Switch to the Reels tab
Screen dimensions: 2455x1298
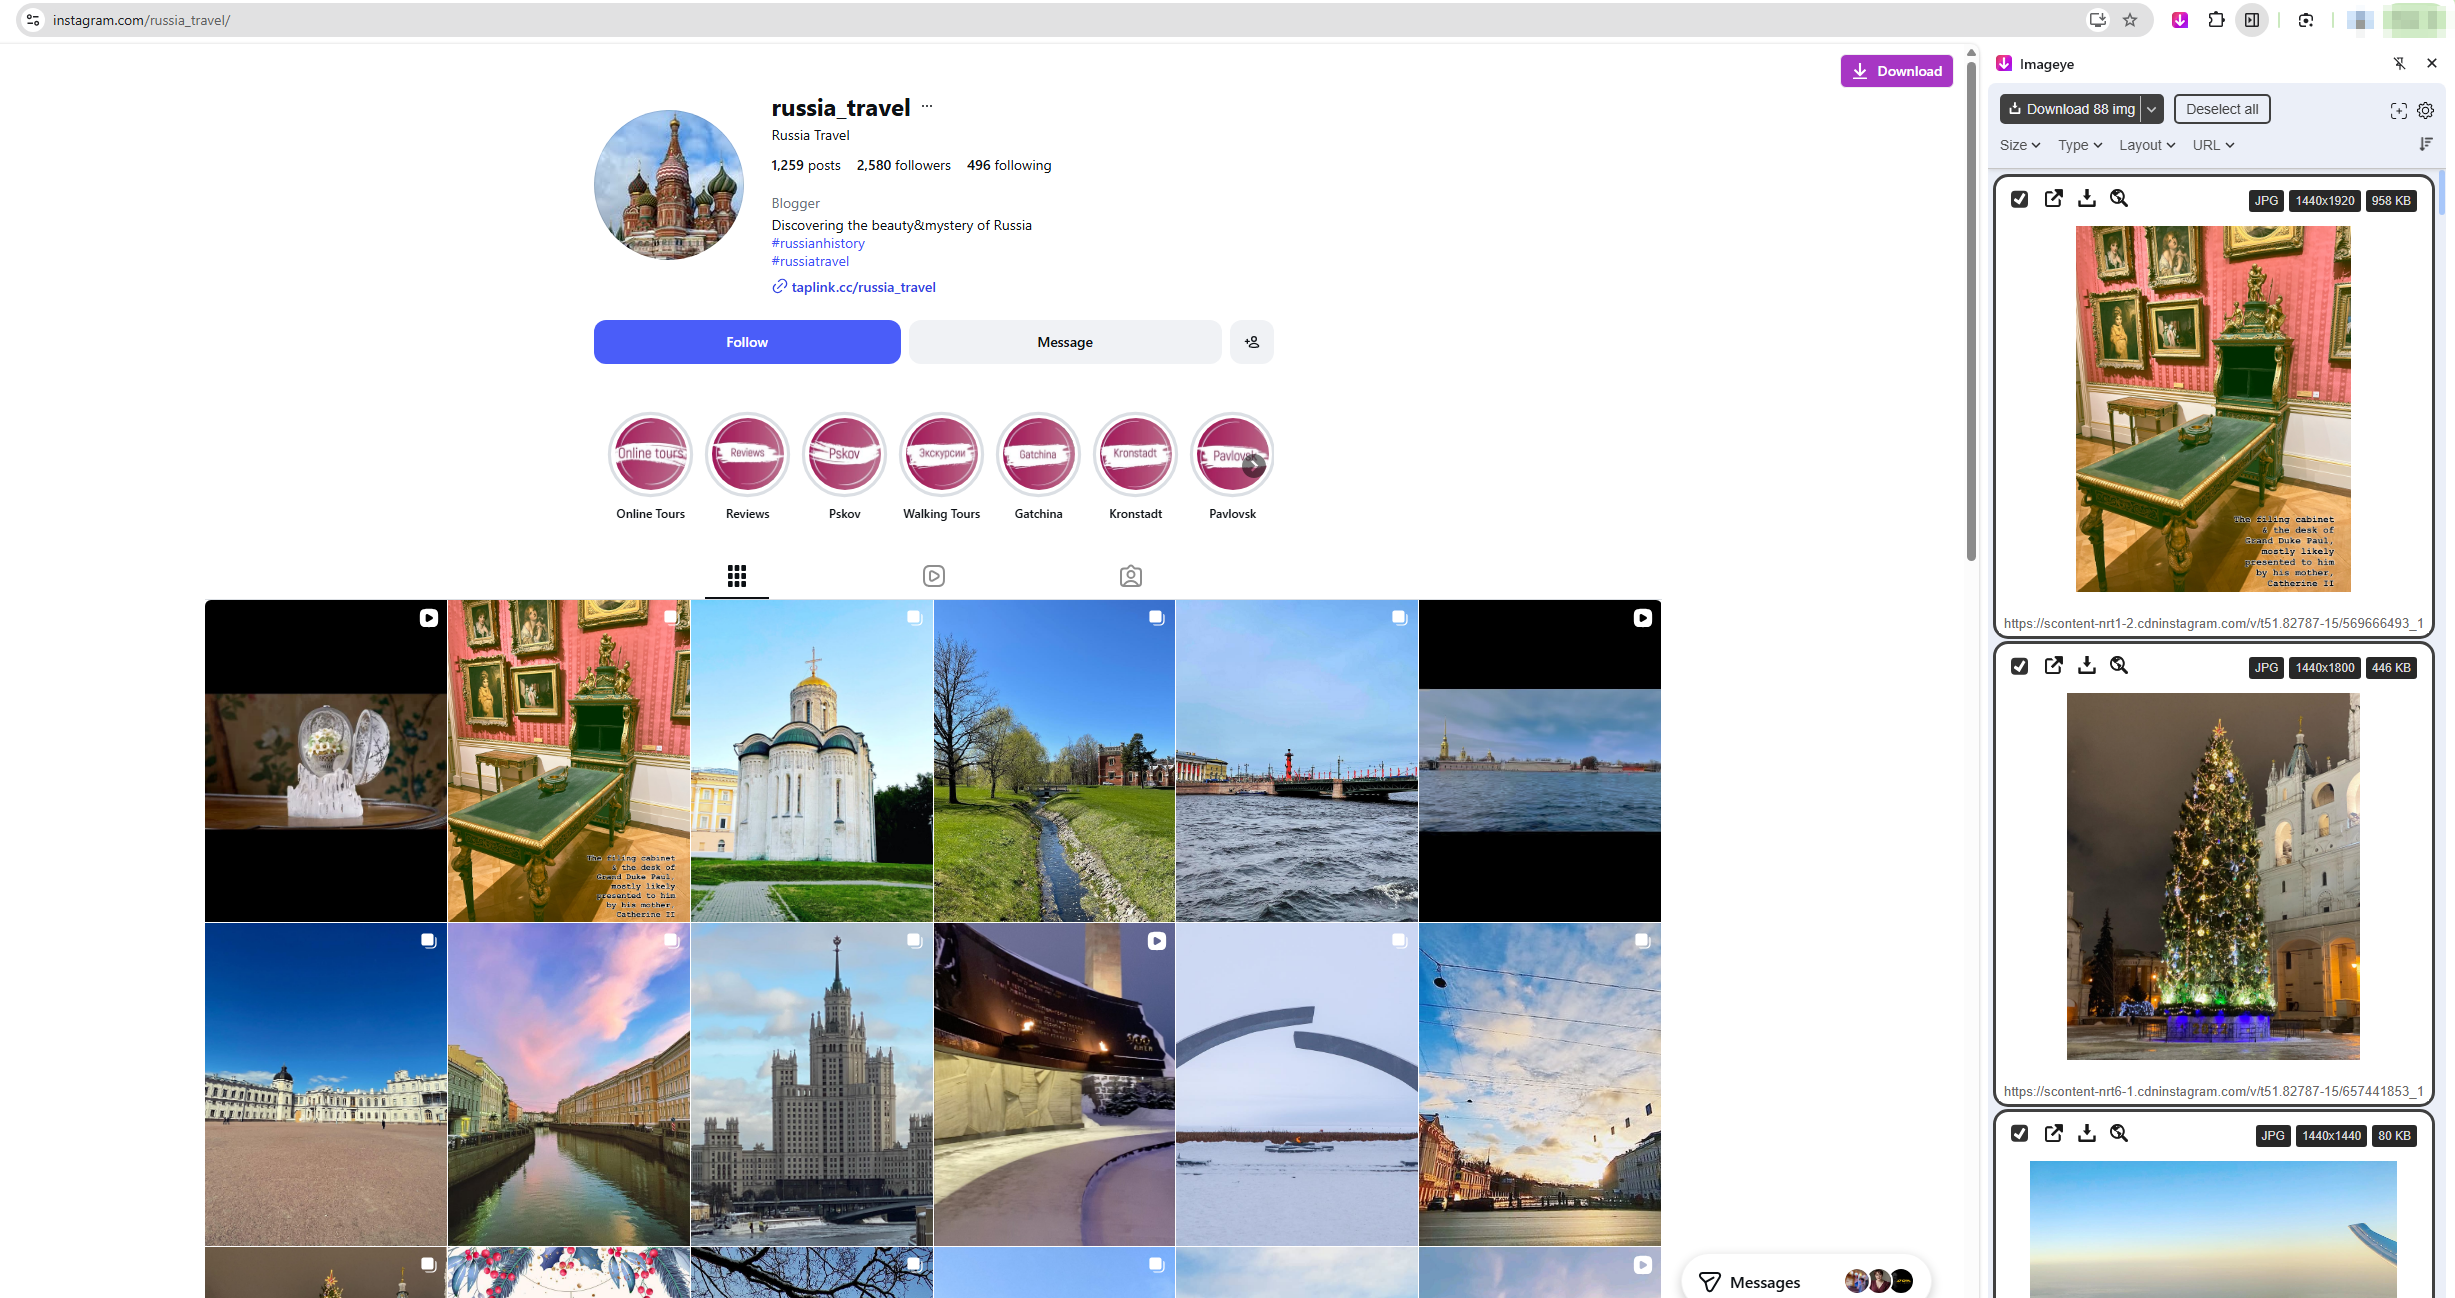[934, 576]
